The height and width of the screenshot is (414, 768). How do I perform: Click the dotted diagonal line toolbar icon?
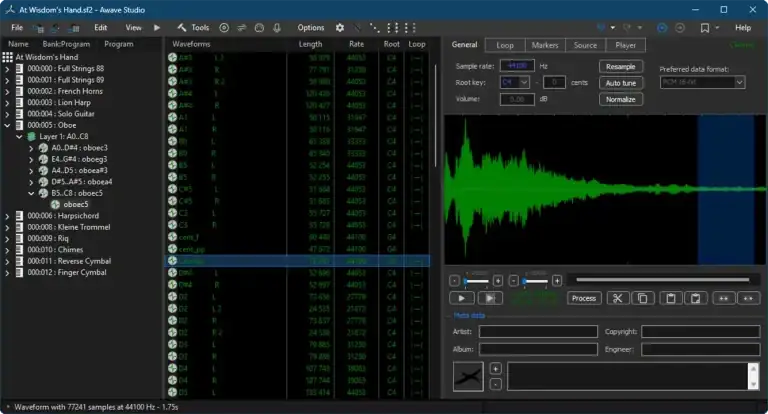375,28
